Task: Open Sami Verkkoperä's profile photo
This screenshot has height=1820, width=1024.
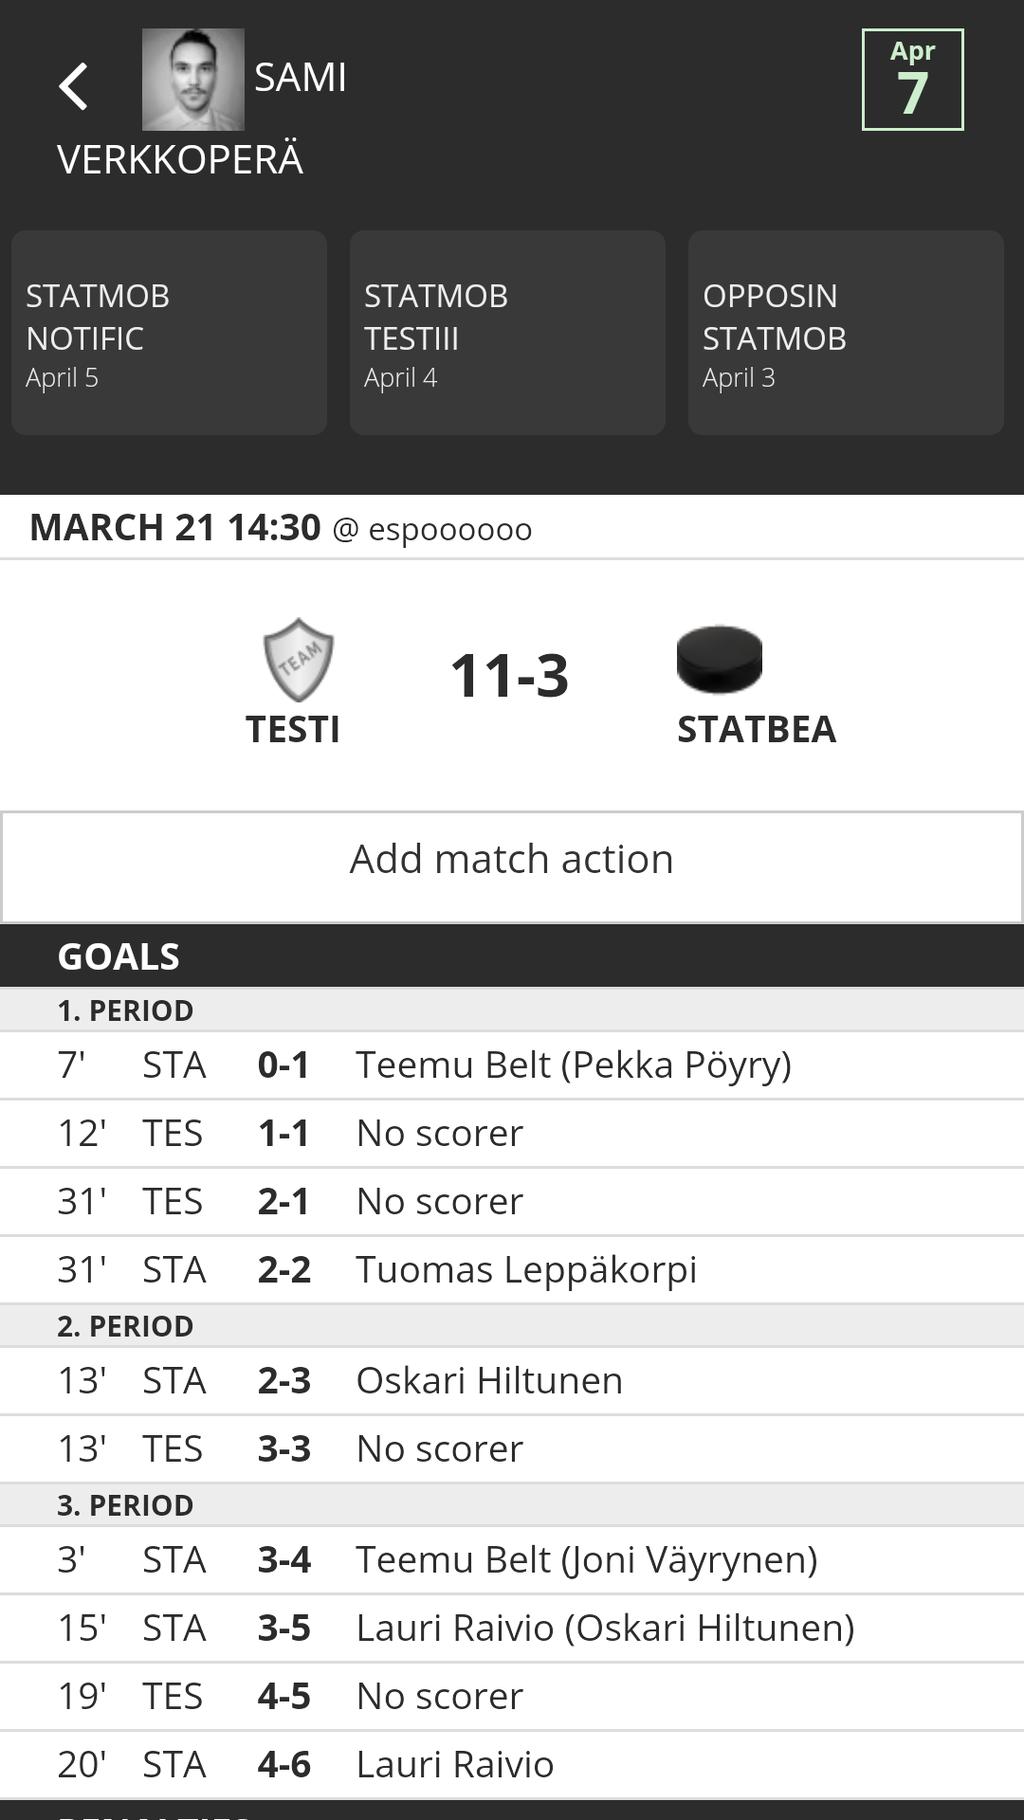Action: coord(193,79)
